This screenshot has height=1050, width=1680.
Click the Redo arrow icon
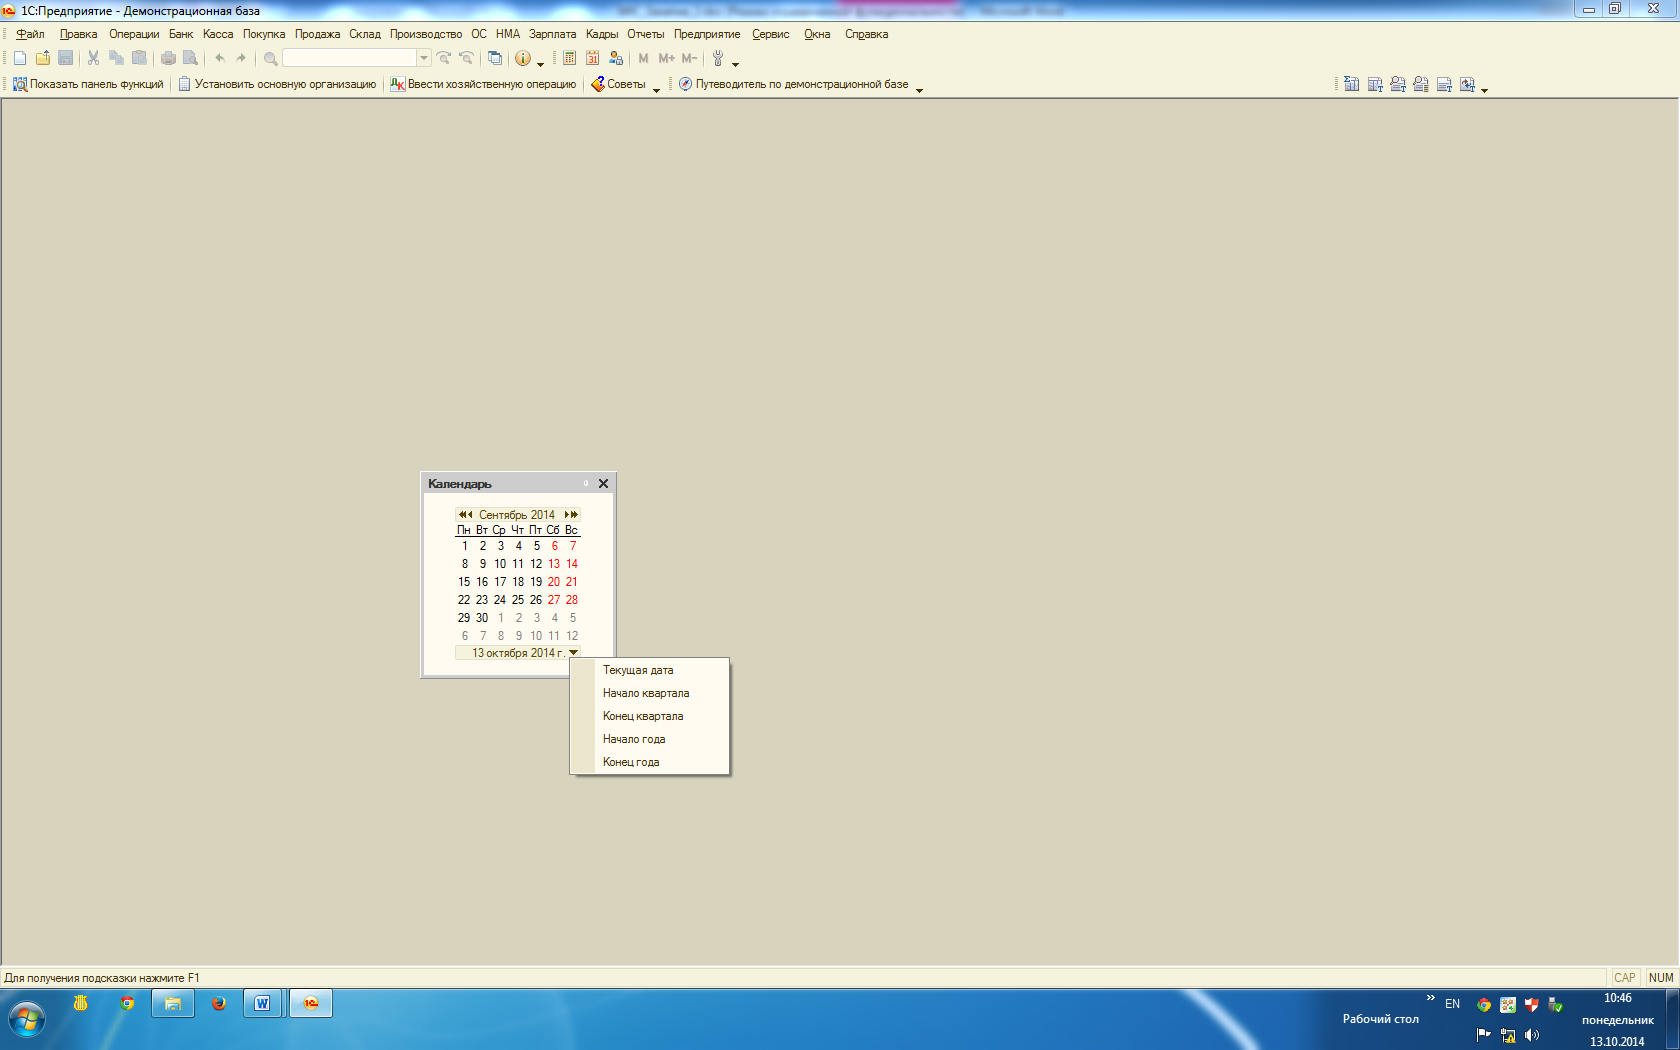point(241,58)
